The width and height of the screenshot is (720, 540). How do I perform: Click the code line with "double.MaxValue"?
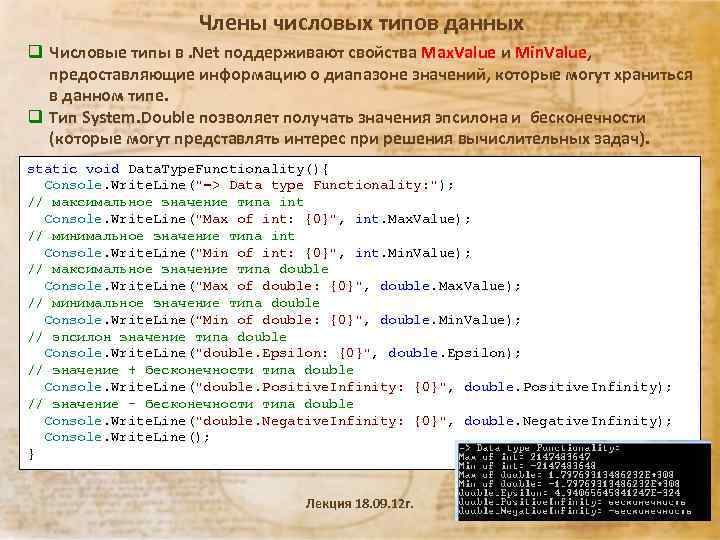coord(282,287)
